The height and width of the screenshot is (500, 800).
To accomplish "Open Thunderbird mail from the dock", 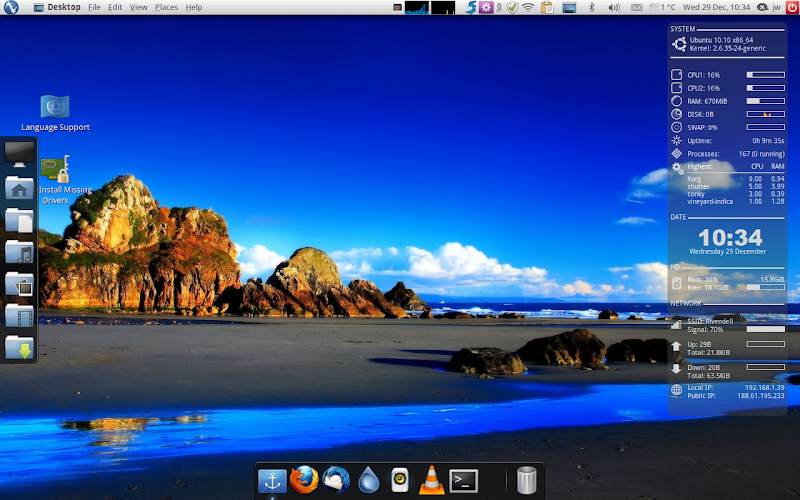I will click(x=336, y=481).
